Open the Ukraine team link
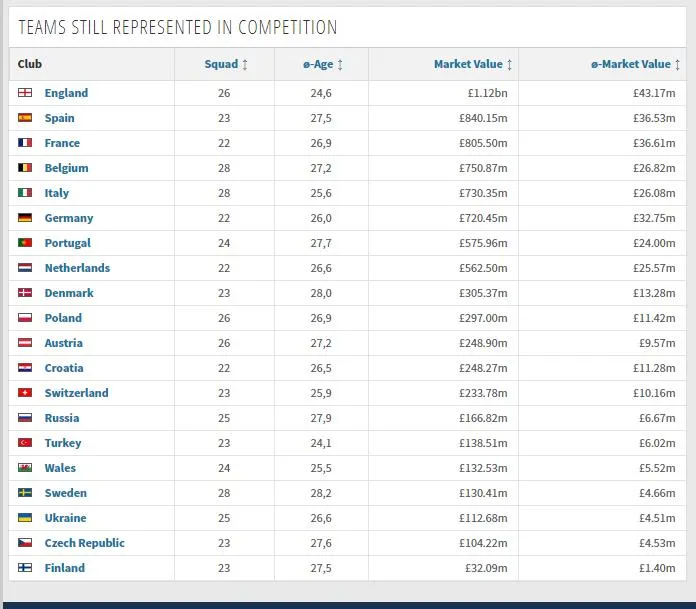 (65, 518)
